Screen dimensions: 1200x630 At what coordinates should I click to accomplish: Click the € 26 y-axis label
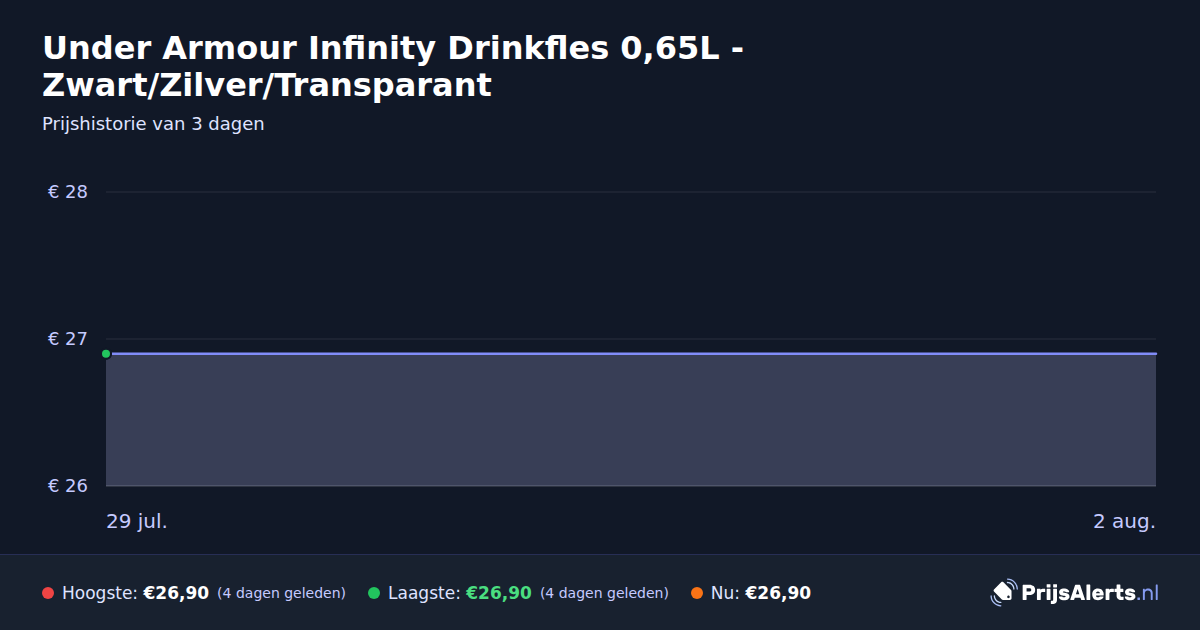[x=68, y=486]
